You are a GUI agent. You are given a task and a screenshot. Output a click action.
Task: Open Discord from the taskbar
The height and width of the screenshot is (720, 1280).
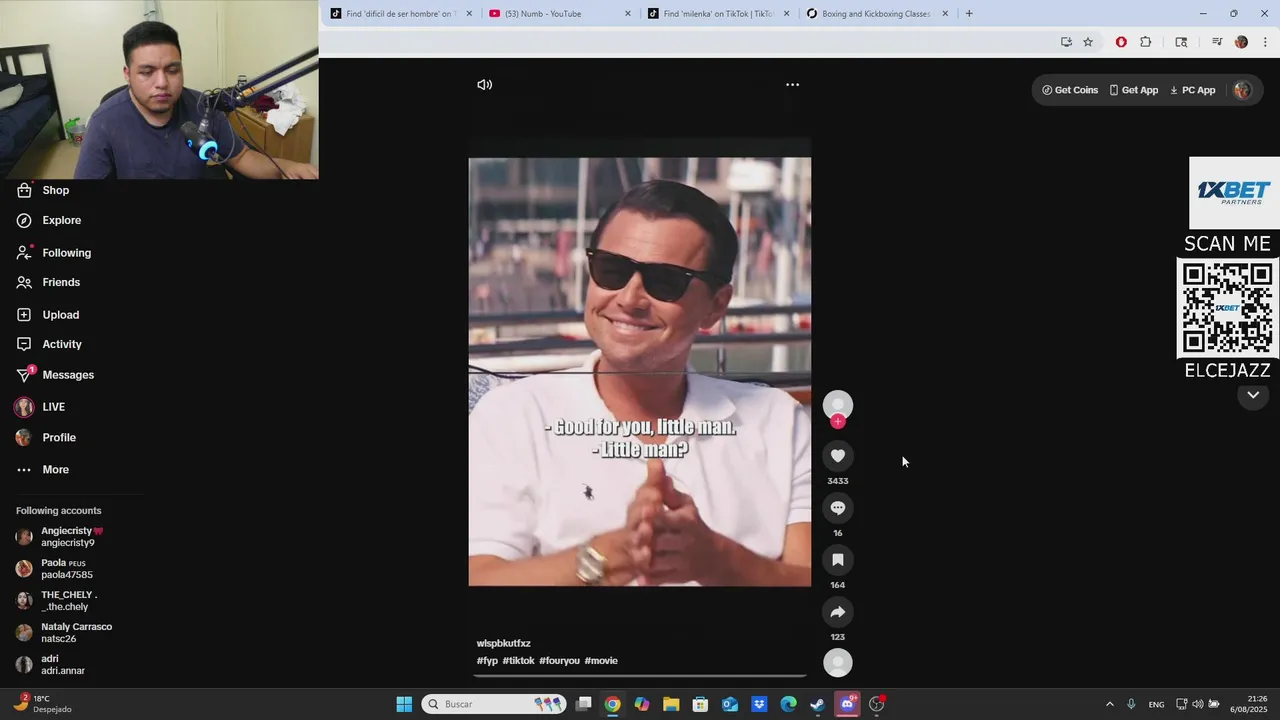pyautogui.click(x=847, y=704)
